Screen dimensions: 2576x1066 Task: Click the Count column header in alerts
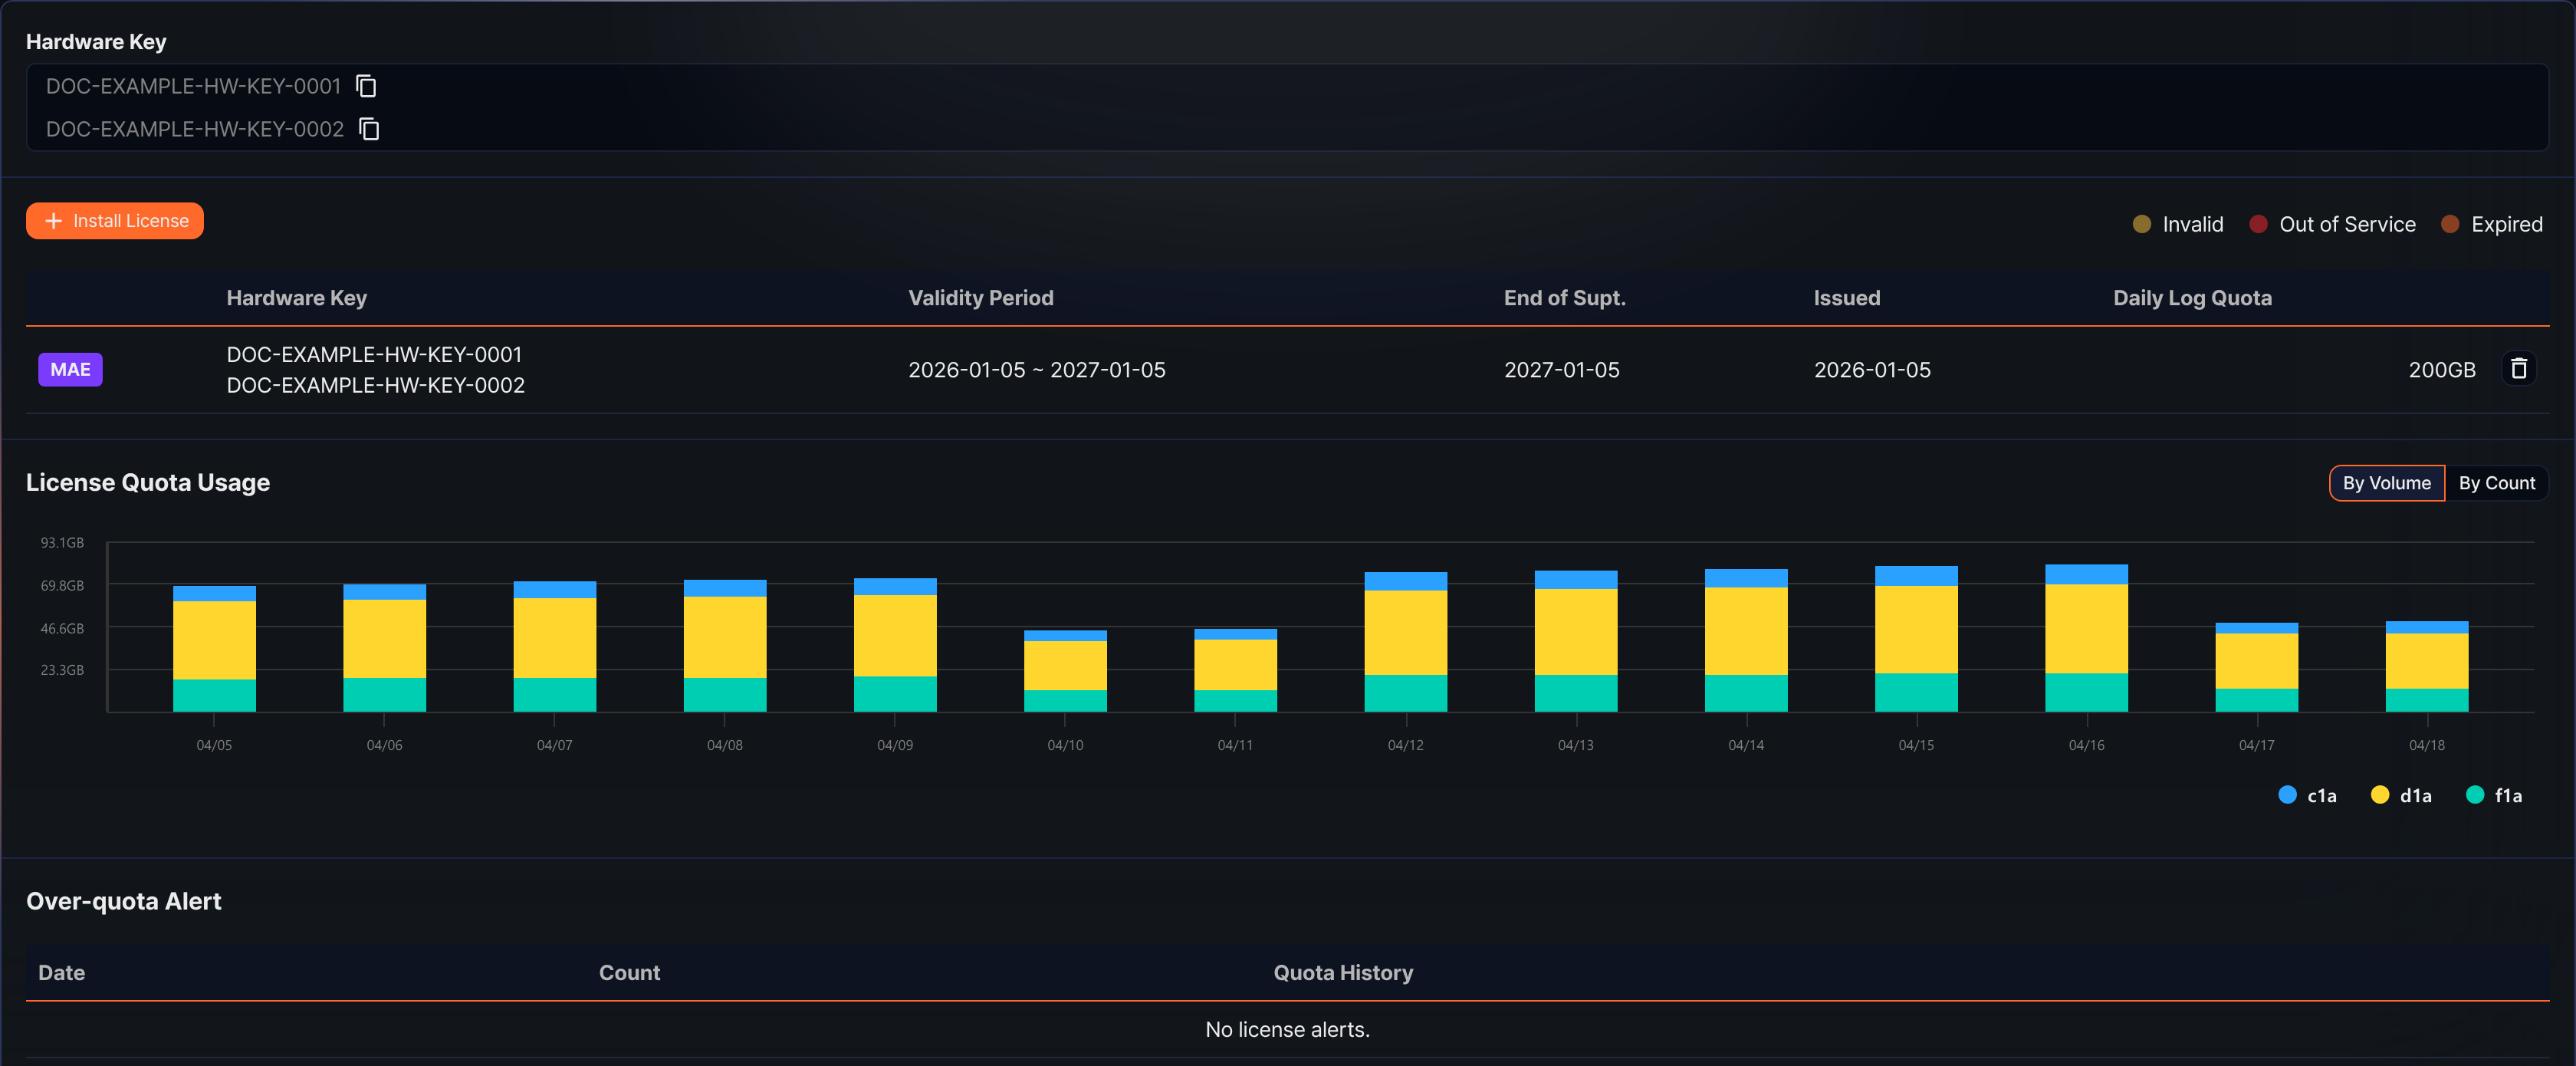[x=629, y=973]
